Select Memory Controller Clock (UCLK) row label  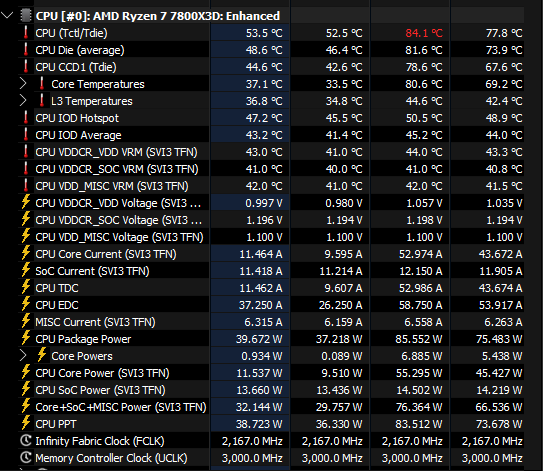click(x=111, y=458)
